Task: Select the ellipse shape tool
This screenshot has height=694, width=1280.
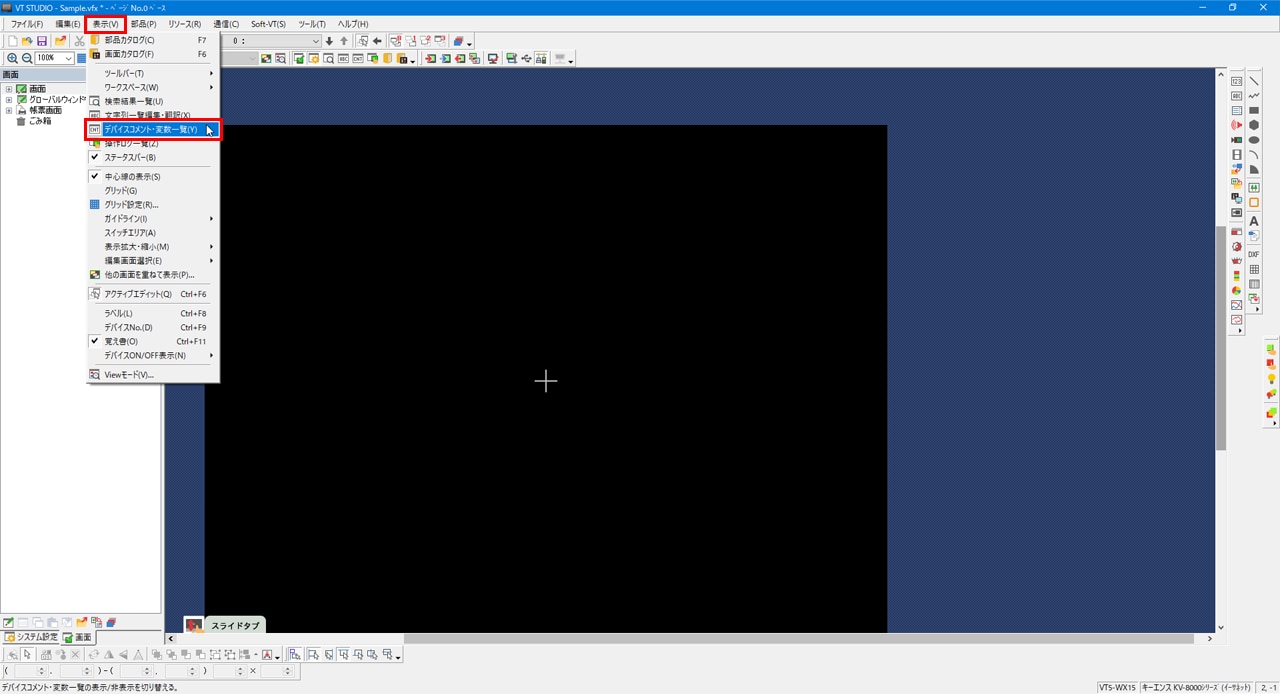Action: 1254,140
